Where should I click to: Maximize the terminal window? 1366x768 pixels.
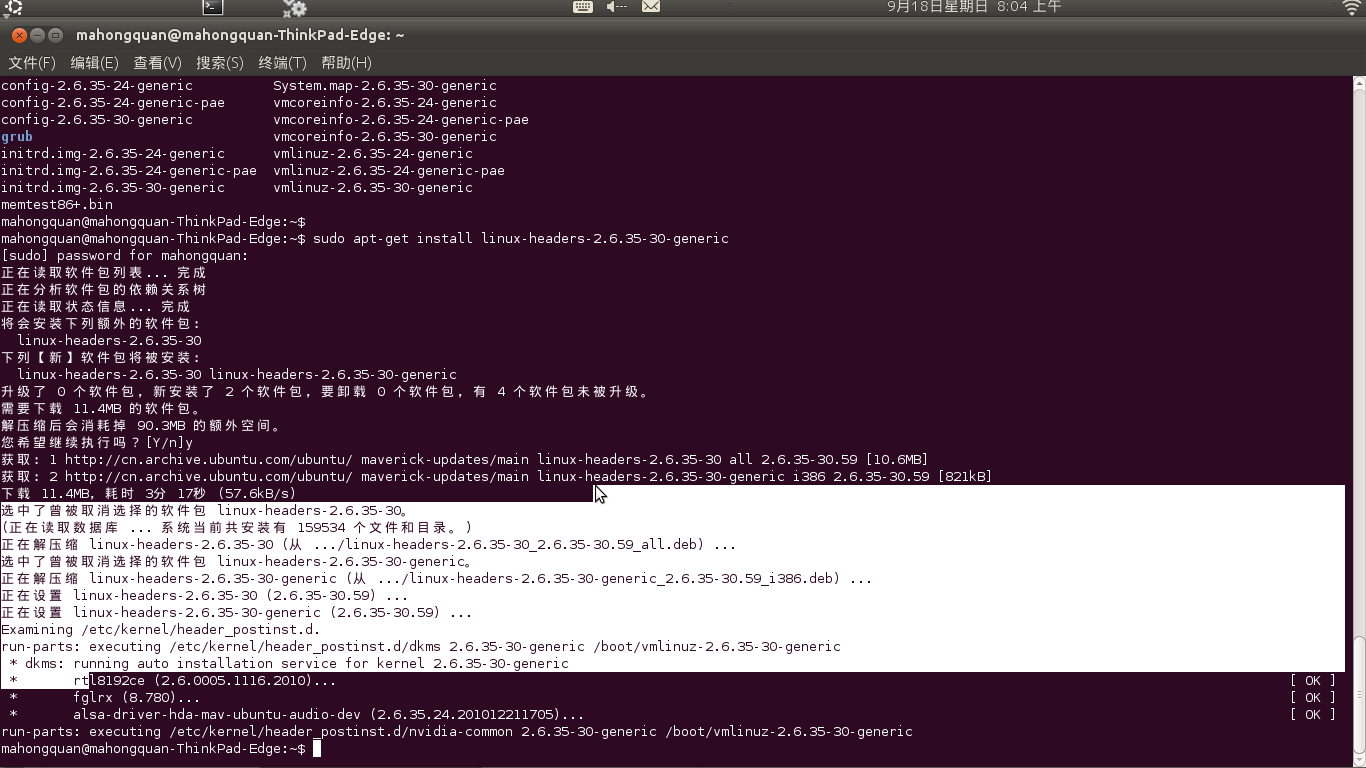(56, 35)
